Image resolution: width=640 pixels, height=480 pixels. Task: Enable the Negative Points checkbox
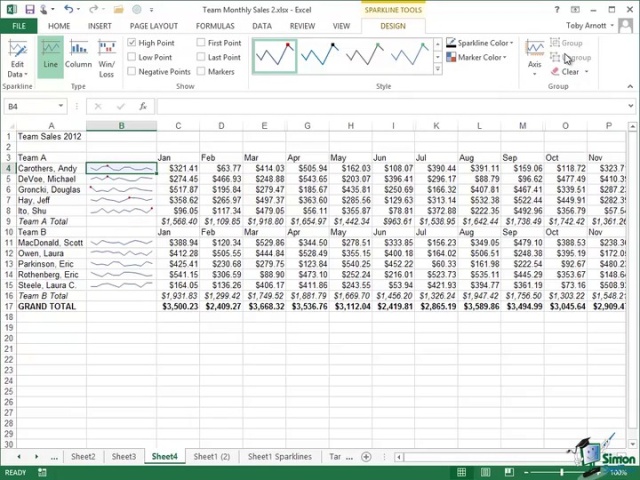coord(132,72)
